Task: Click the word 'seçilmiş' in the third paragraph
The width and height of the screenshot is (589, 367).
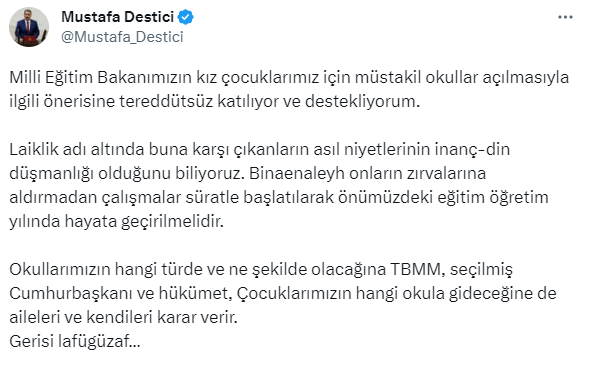Action: pyautogui.click(x=481, y=270)
